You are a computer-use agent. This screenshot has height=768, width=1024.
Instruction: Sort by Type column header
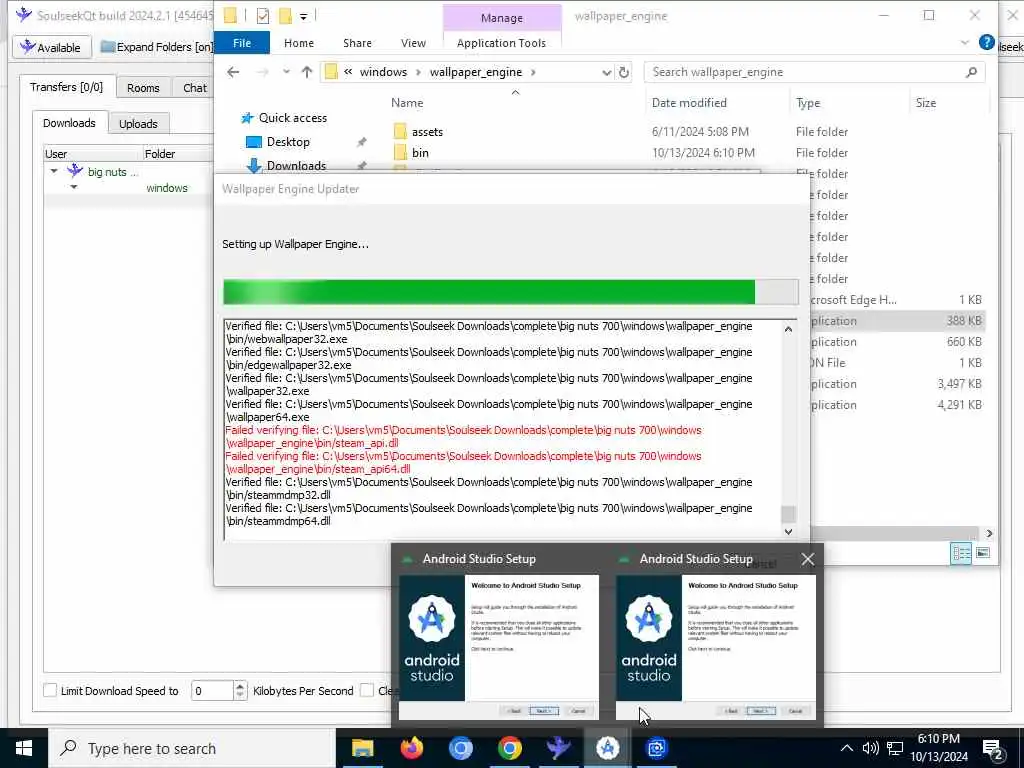click(x=808, y=103)
